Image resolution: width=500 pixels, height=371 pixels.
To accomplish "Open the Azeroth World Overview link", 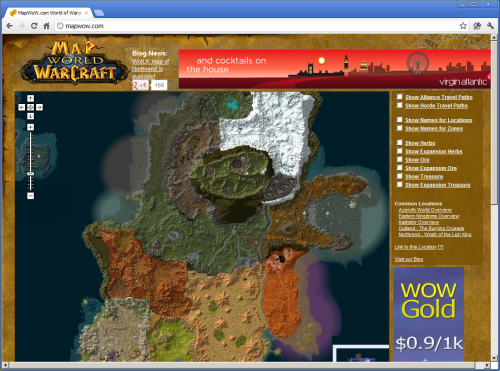I will [x=425, y=210].
